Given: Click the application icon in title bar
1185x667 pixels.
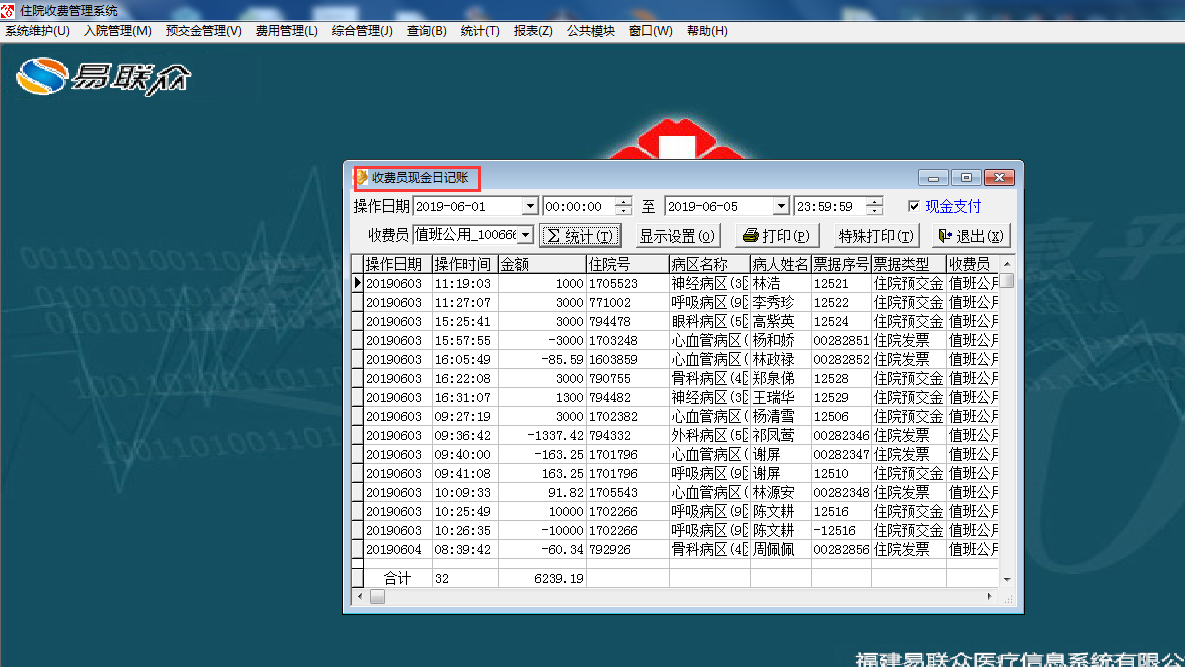Looking at the screenshot, I should coord(8,11).
